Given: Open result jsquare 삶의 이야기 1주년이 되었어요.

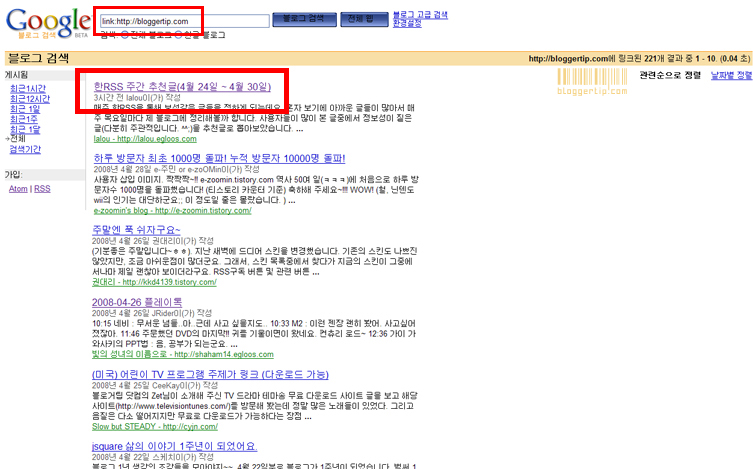Looking at the screenshot, I should coord(174,446).
